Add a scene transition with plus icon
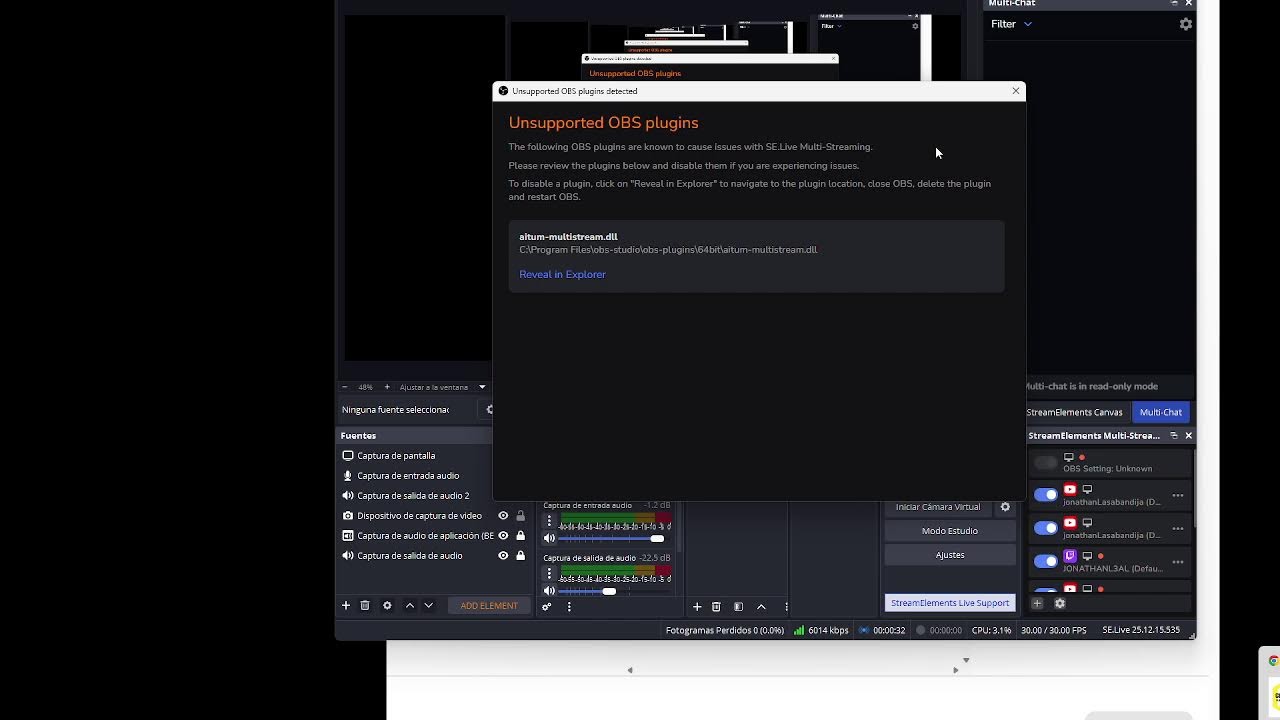 697,607
